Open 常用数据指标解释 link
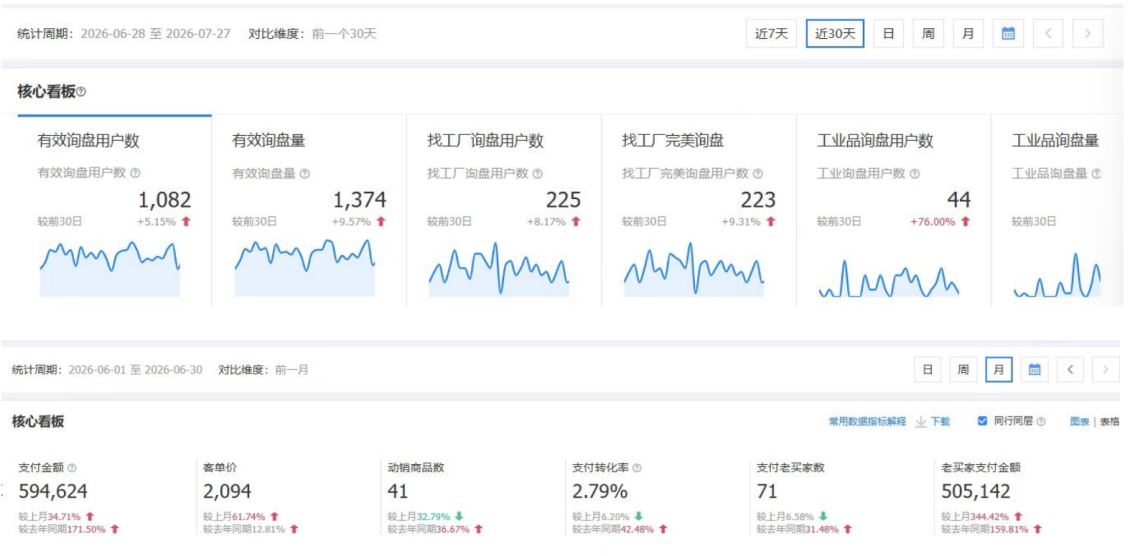The width and height of the screenshot is (1130, 556). click(867, 421)
